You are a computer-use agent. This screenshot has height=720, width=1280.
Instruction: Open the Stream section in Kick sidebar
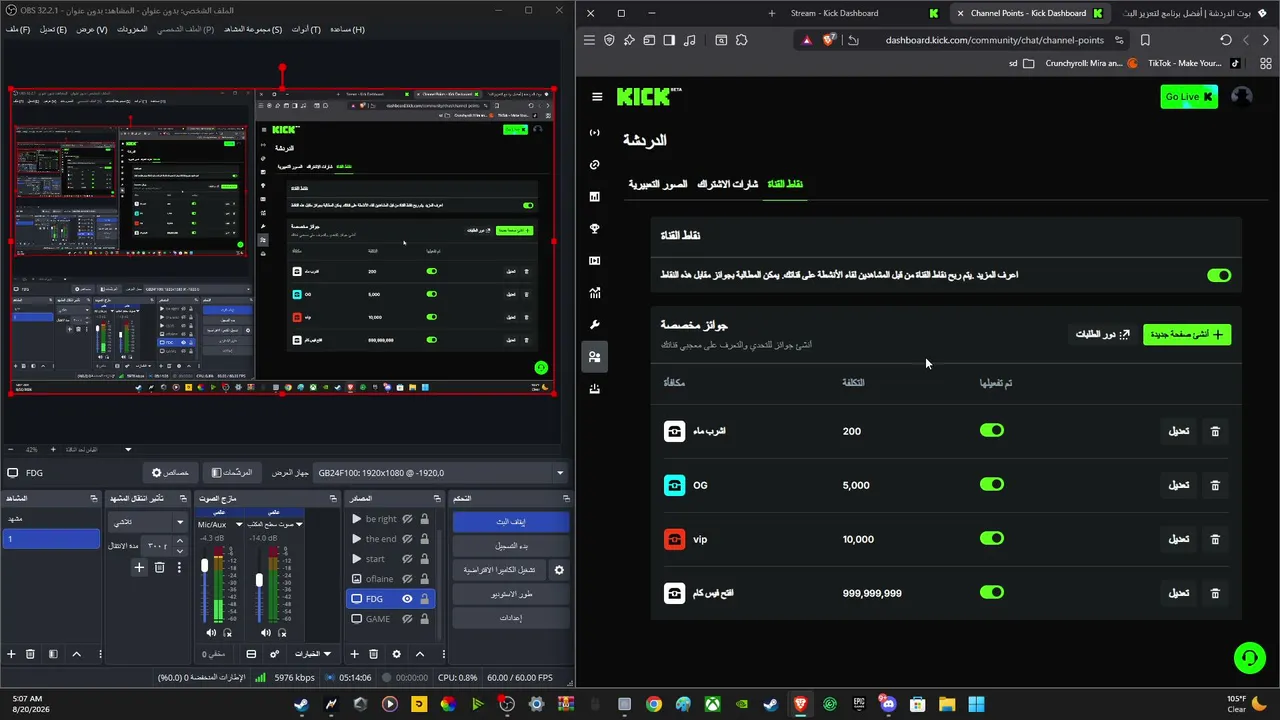(x=595, y=133)
